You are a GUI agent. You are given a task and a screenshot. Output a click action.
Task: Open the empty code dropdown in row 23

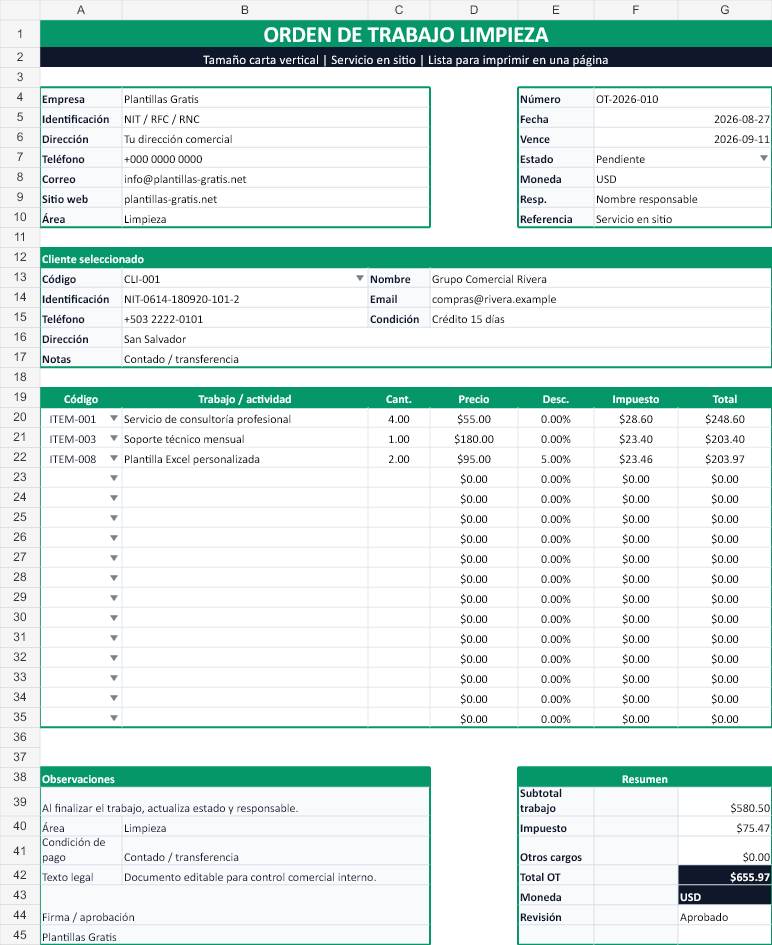pos(114,479)
